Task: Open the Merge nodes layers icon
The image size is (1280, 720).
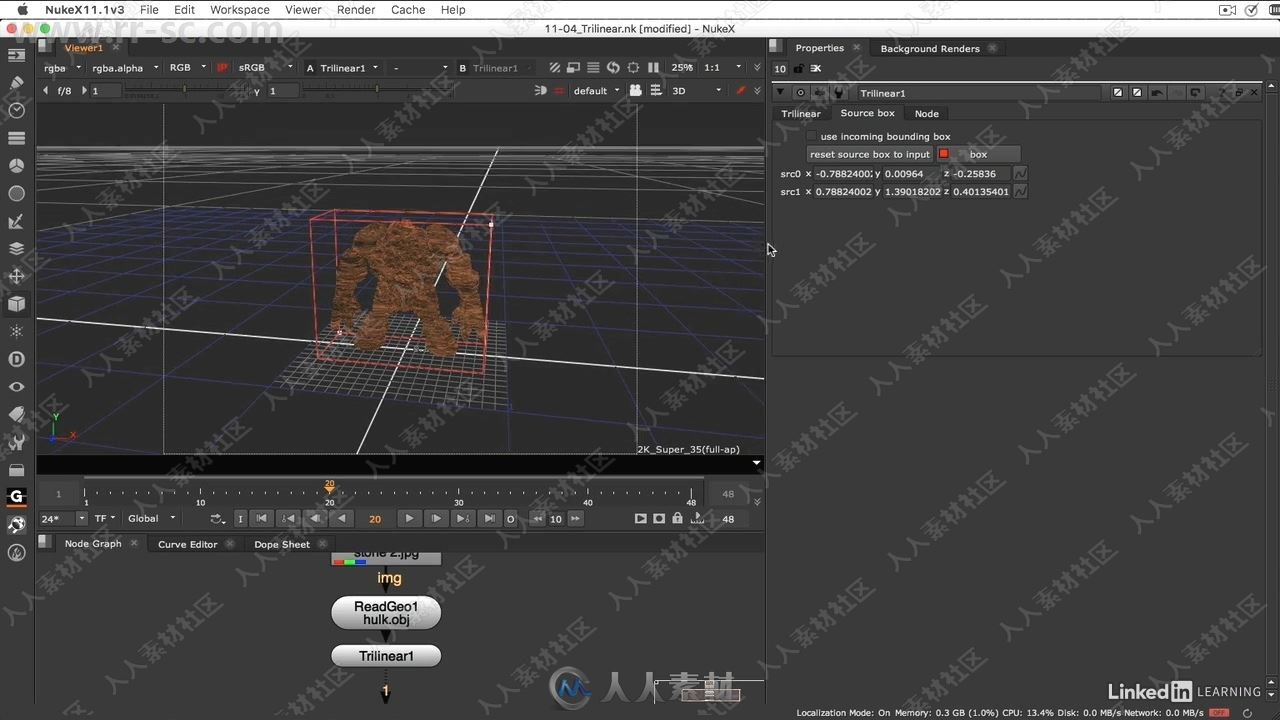Action: click(x=16, y=248)
